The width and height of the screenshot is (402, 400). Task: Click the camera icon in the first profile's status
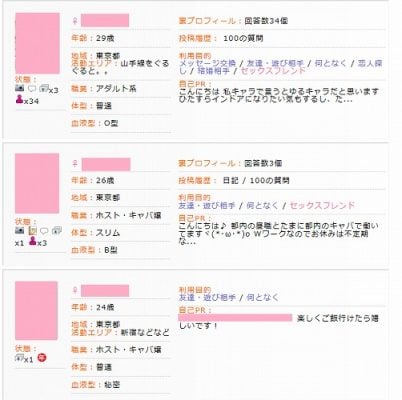20,89
